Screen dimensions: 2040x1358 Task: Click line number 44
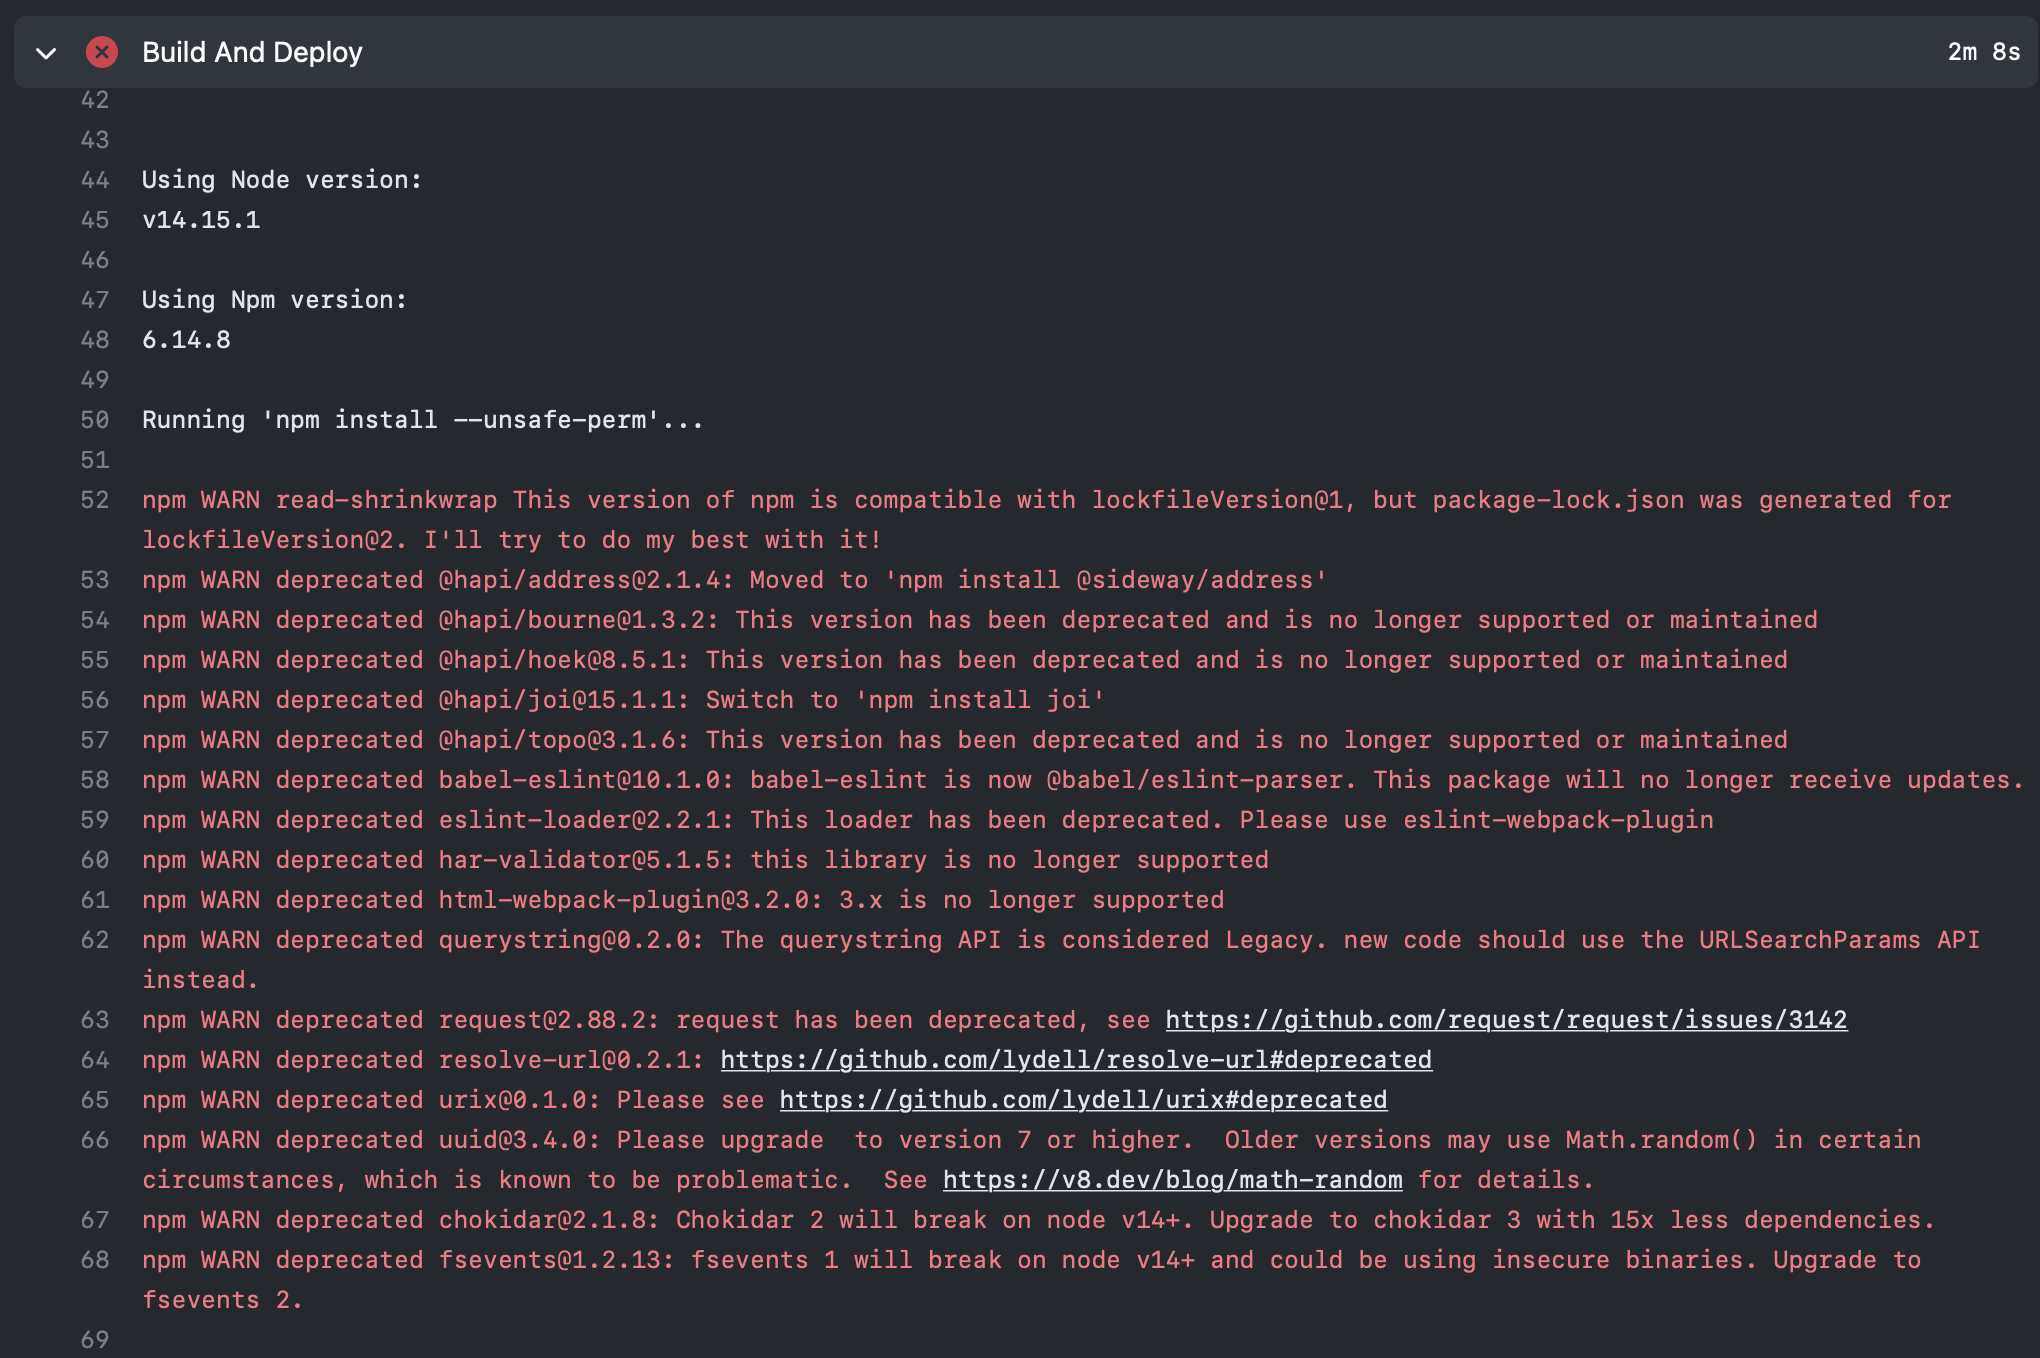coord(95,180)
